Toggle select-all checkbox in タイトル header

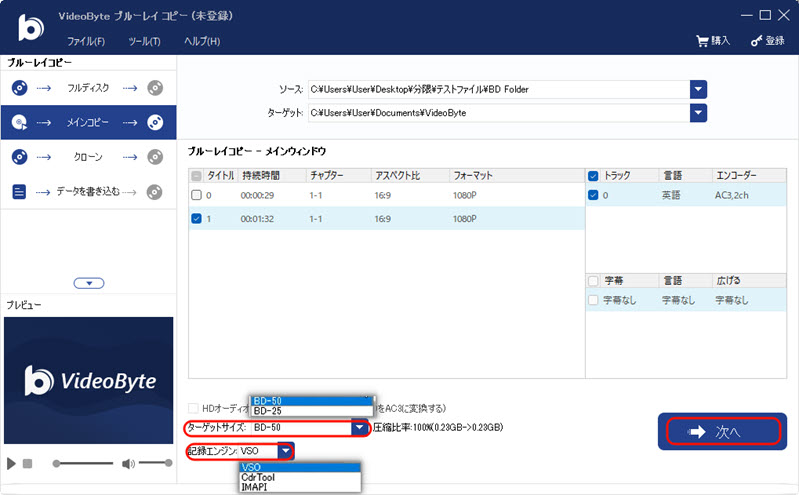196,176
